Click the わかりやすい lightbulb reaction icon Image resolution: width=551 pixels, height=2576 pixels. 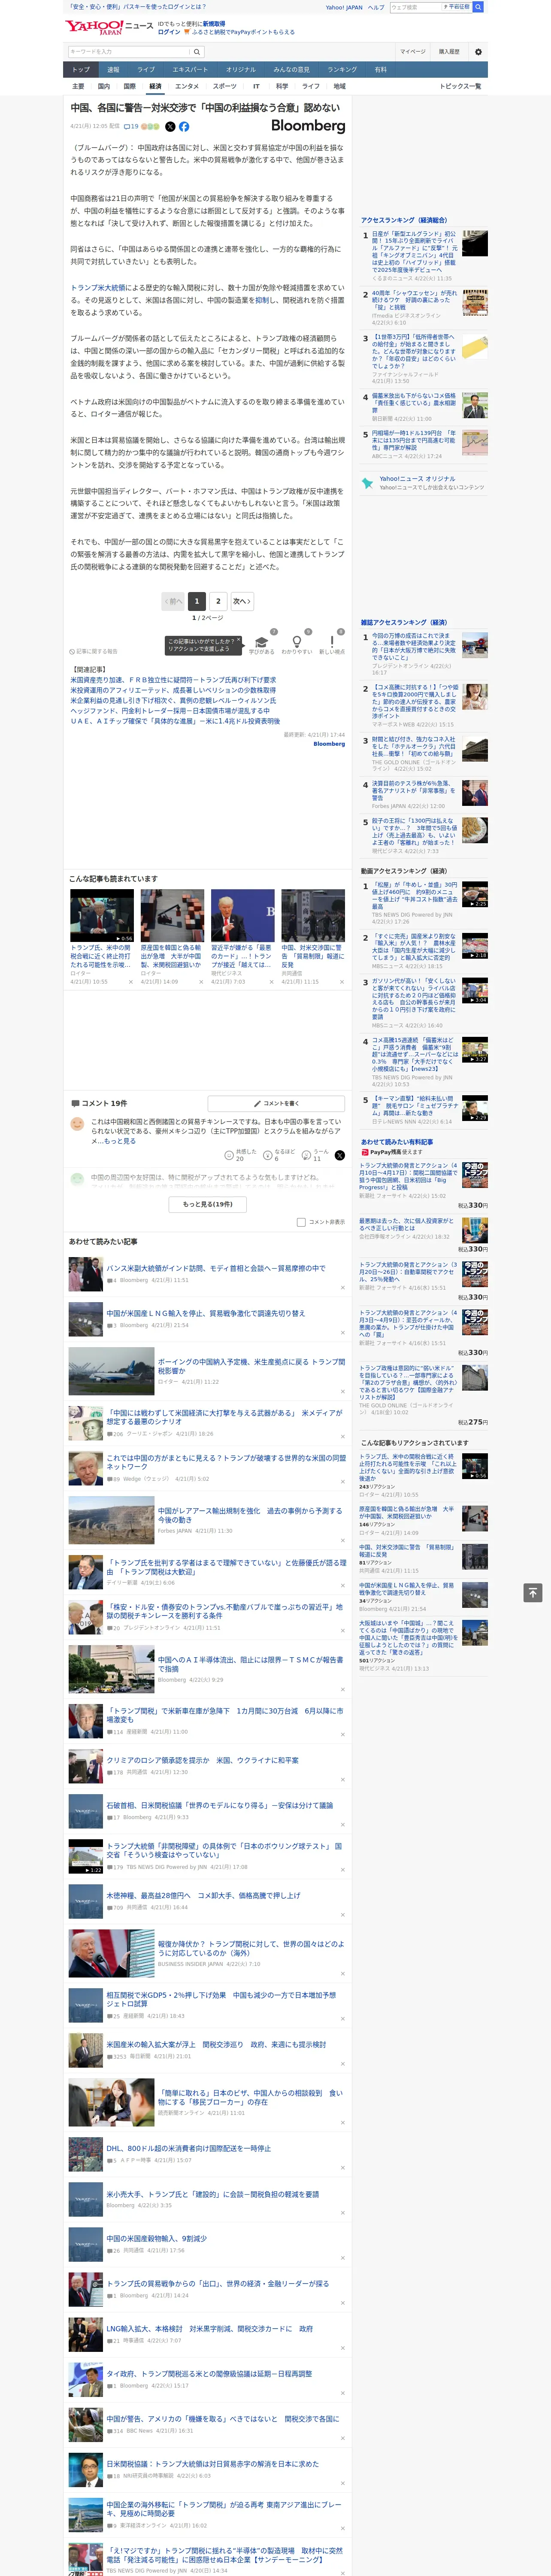(x=297, y=642)
